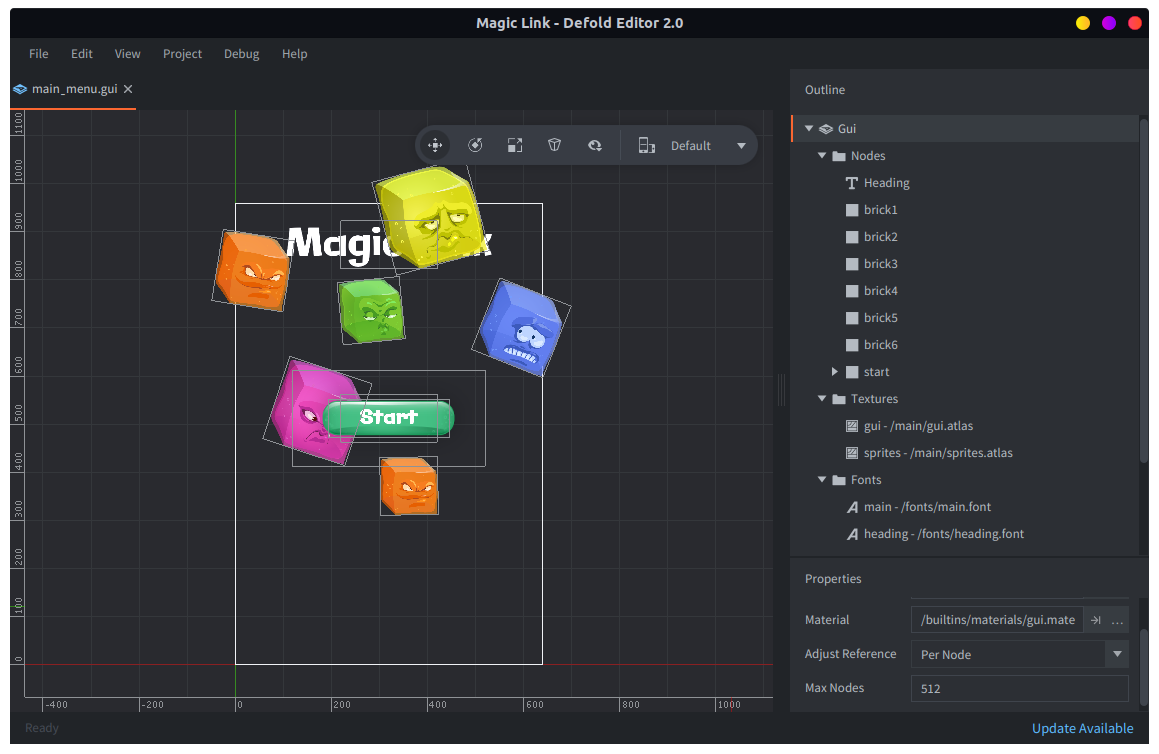
Task: Open the Project menu
Action: pos(182,54)
